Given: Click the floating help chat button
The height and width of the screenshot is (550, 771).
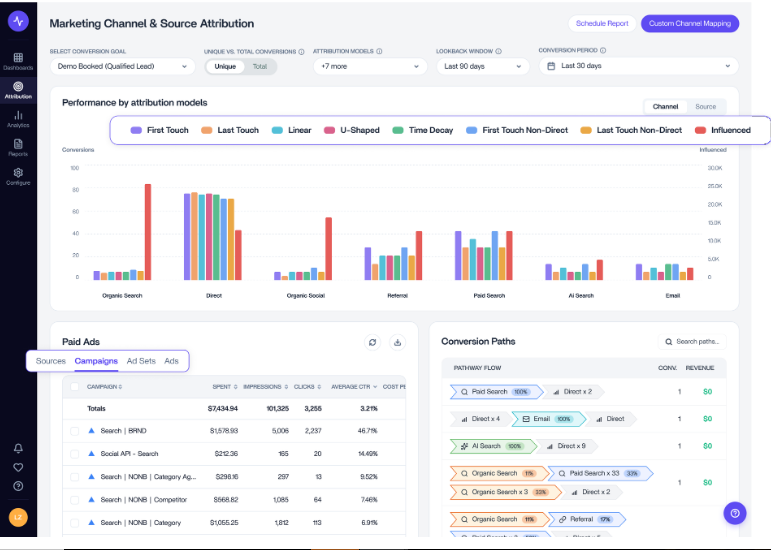Looking at the screenshot, I should (x=735, y=513).
